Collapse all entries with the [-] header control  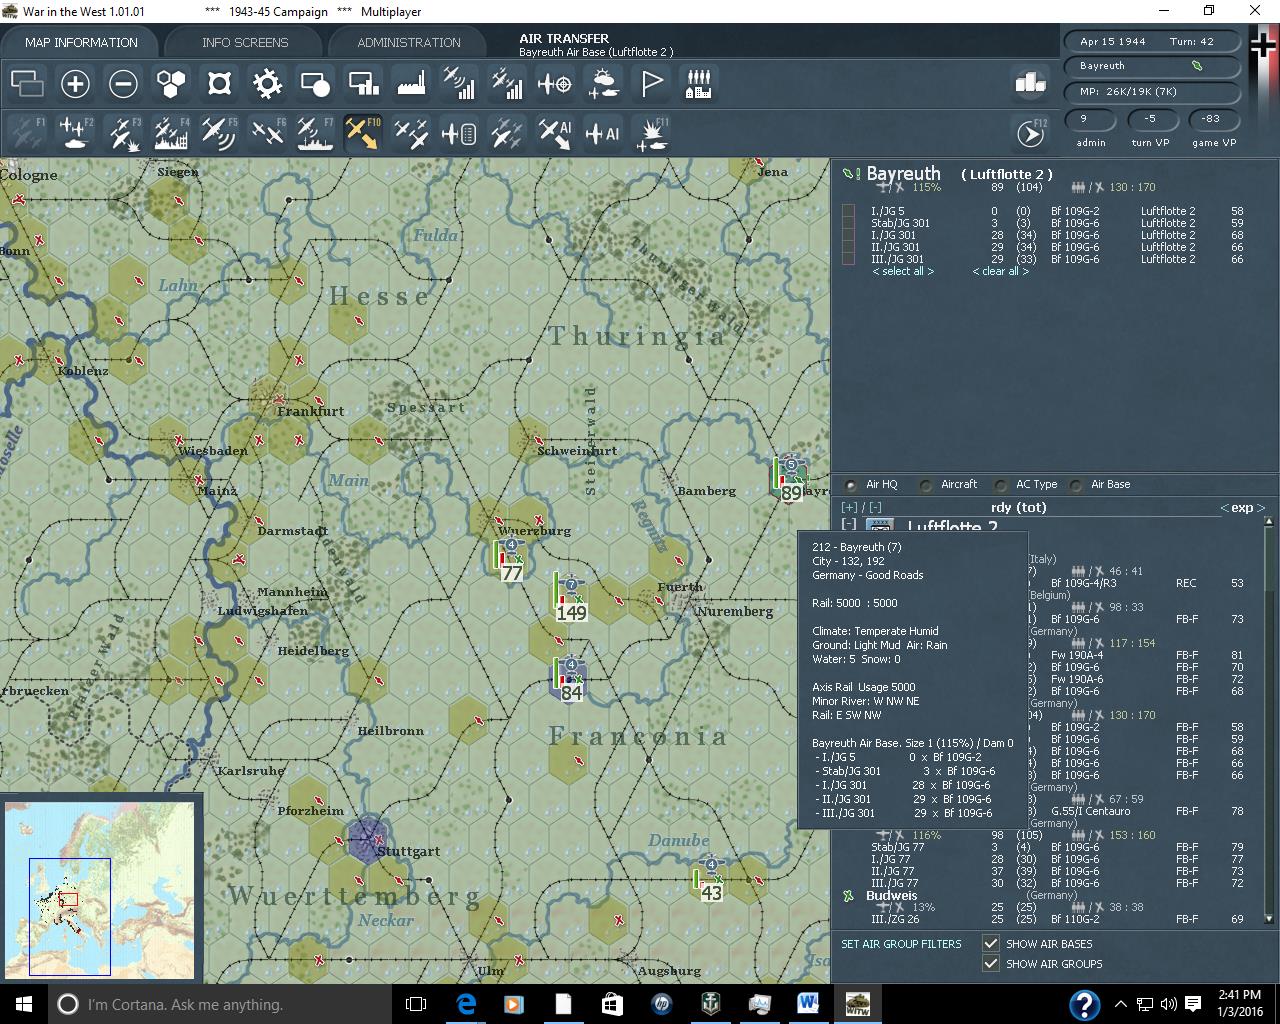click(875, 508)
